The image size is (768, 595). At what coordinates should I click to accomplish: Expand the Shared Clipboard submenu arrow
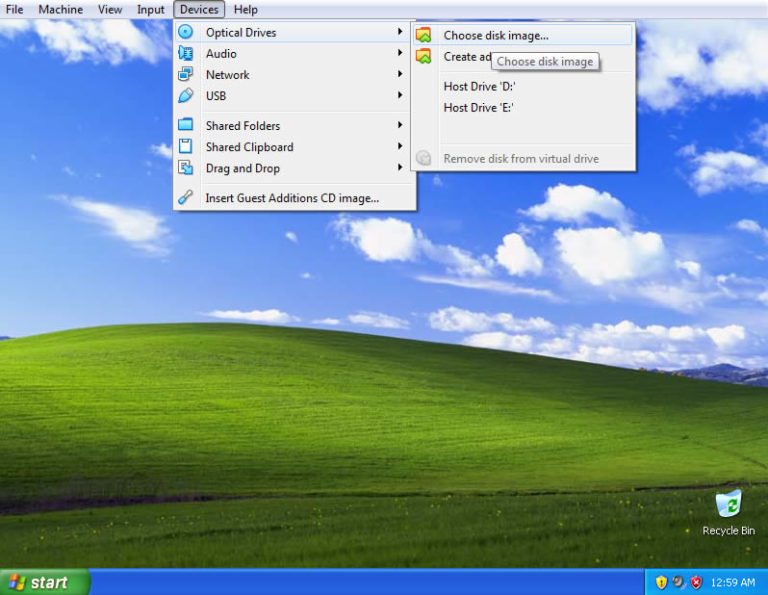[x=400, y=146]
